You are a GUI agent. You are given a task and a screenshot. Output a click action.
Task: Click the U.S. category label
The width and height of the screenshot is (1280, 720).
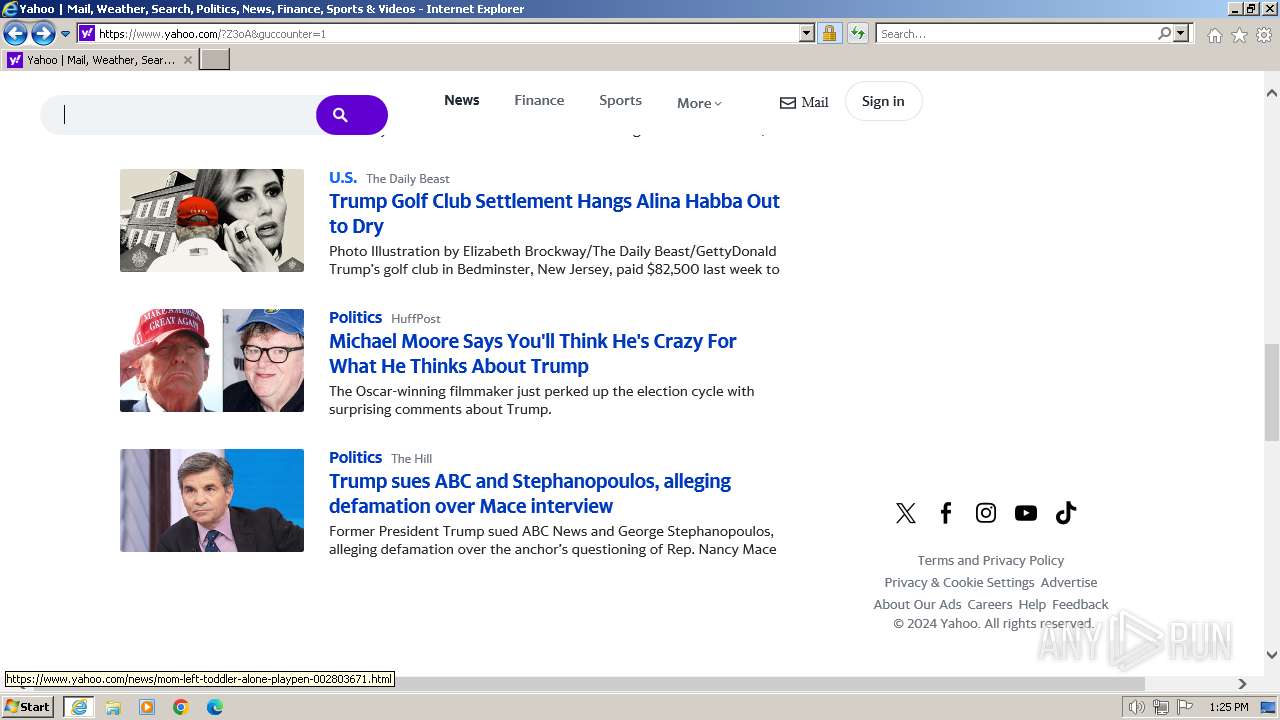pyautogui.click(x=343, y=177)
